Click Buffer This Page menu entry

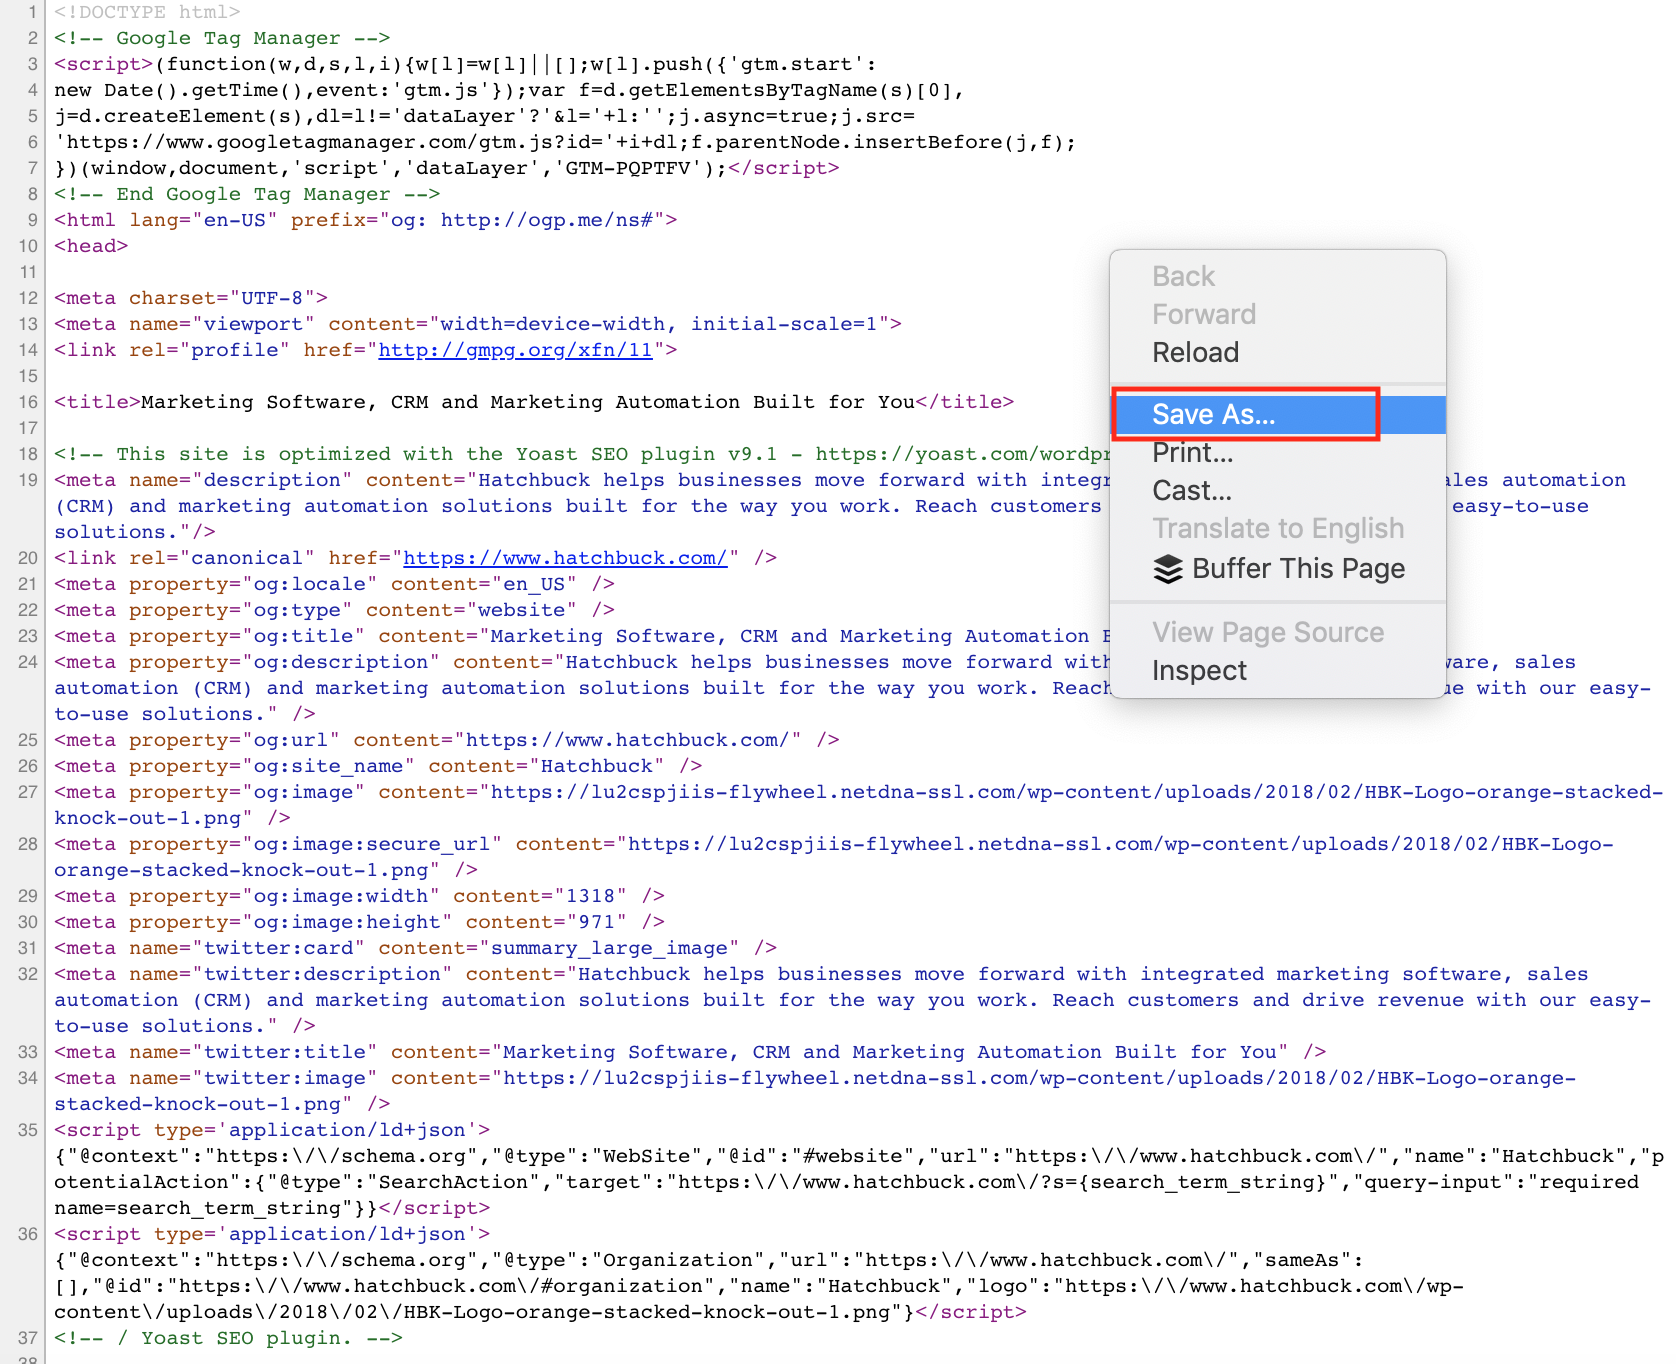pos(1278,569)
